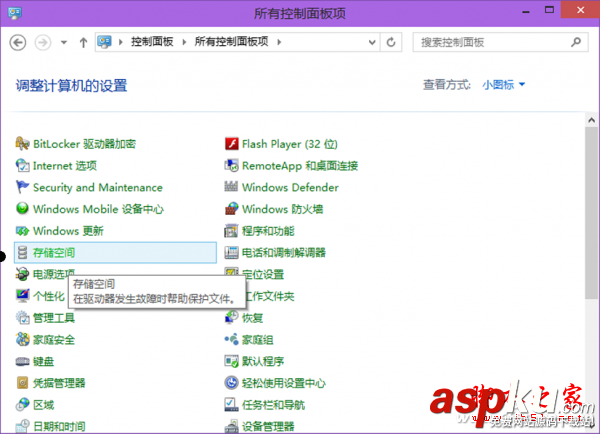Click the Power Options (电源选项) icon
The height and width of the screenshot is (434, 600).
coord(23,274)
